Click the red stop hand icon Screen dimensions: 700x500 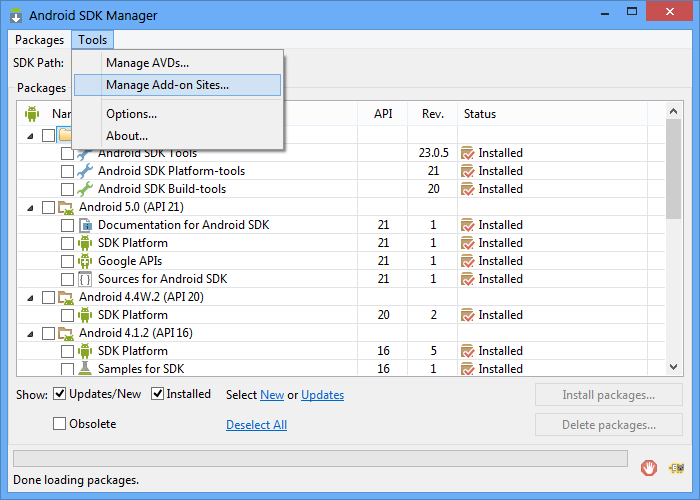point(649,468)
